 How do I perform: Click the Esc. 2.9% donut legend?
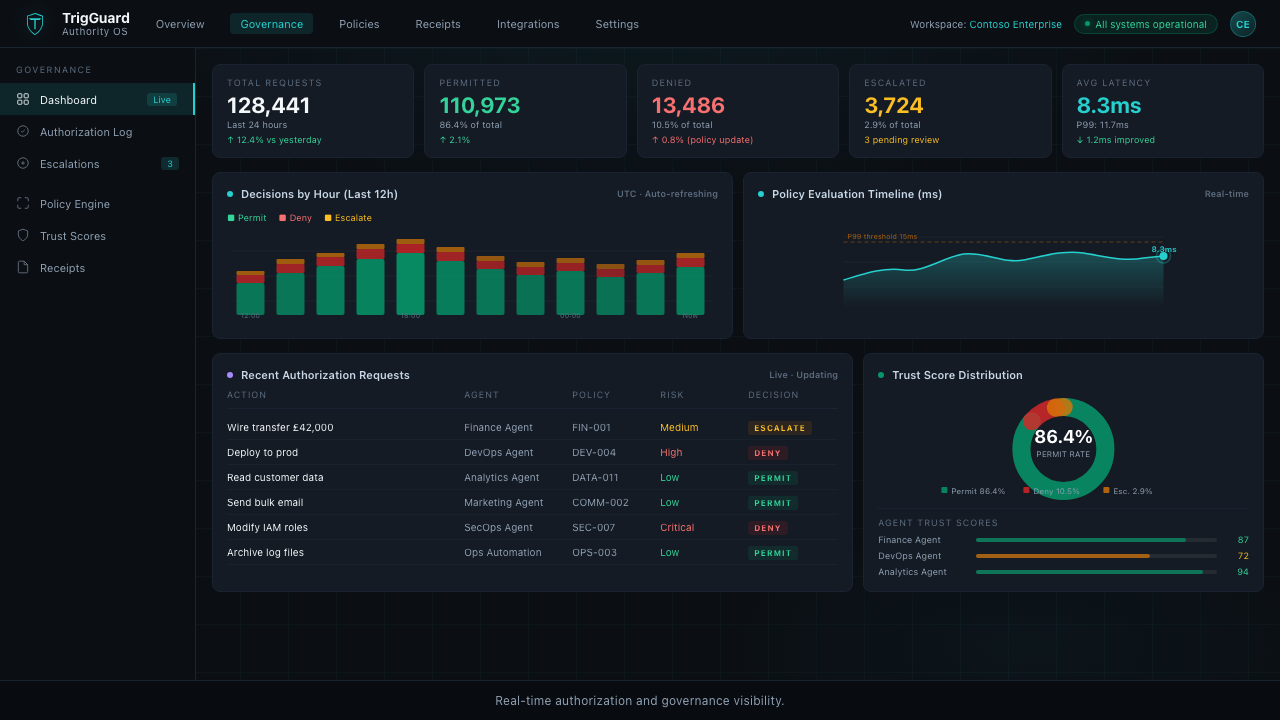[1128, 491]
